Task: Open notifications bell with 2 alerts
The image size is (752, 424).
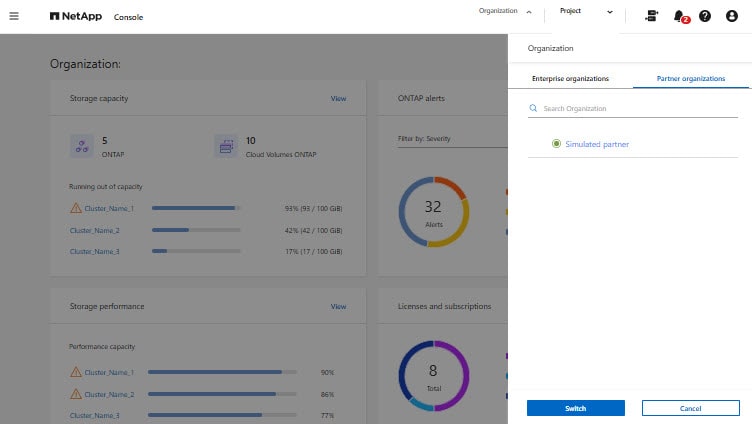Action: click(x=680, y=16)
